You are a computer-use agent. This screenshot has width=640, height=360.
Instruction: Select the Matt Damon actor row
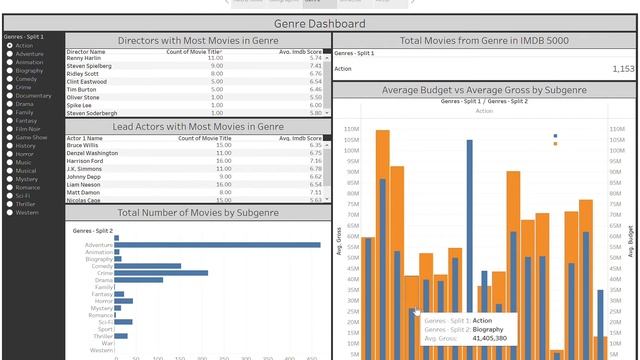click(195, 192)
